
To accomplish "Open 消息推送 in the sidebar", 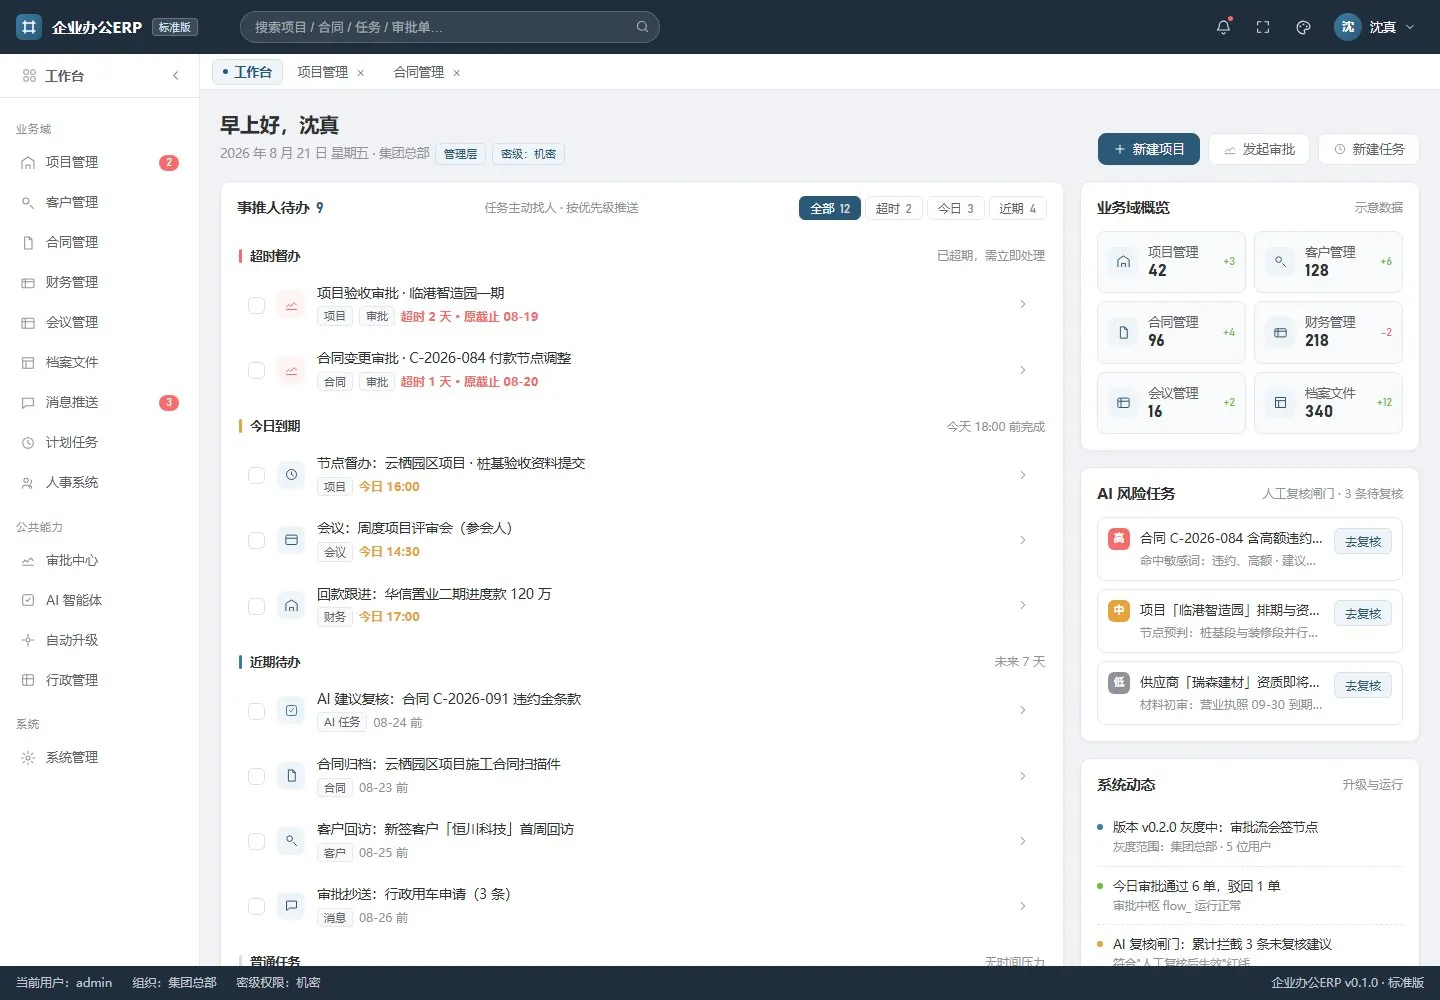I will (100, 402).
